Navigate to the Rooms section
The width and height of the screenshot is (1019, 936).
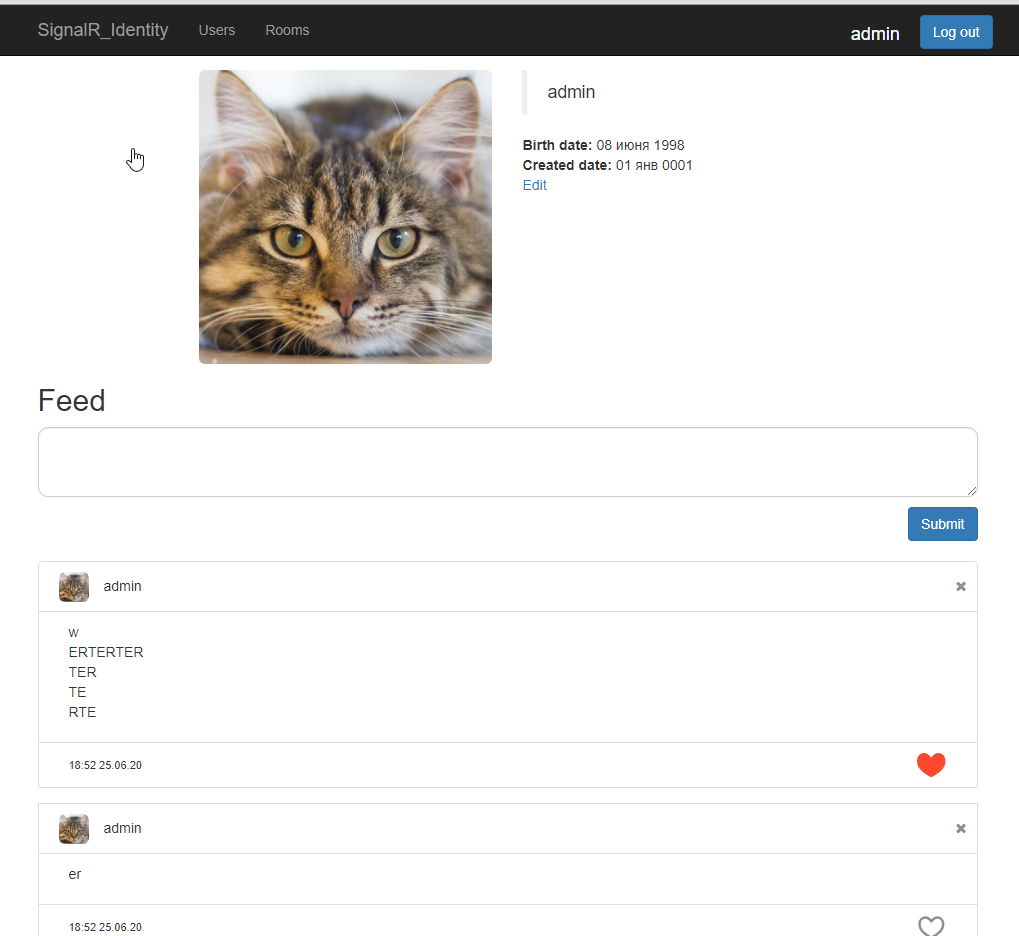(x=287, y=29)
